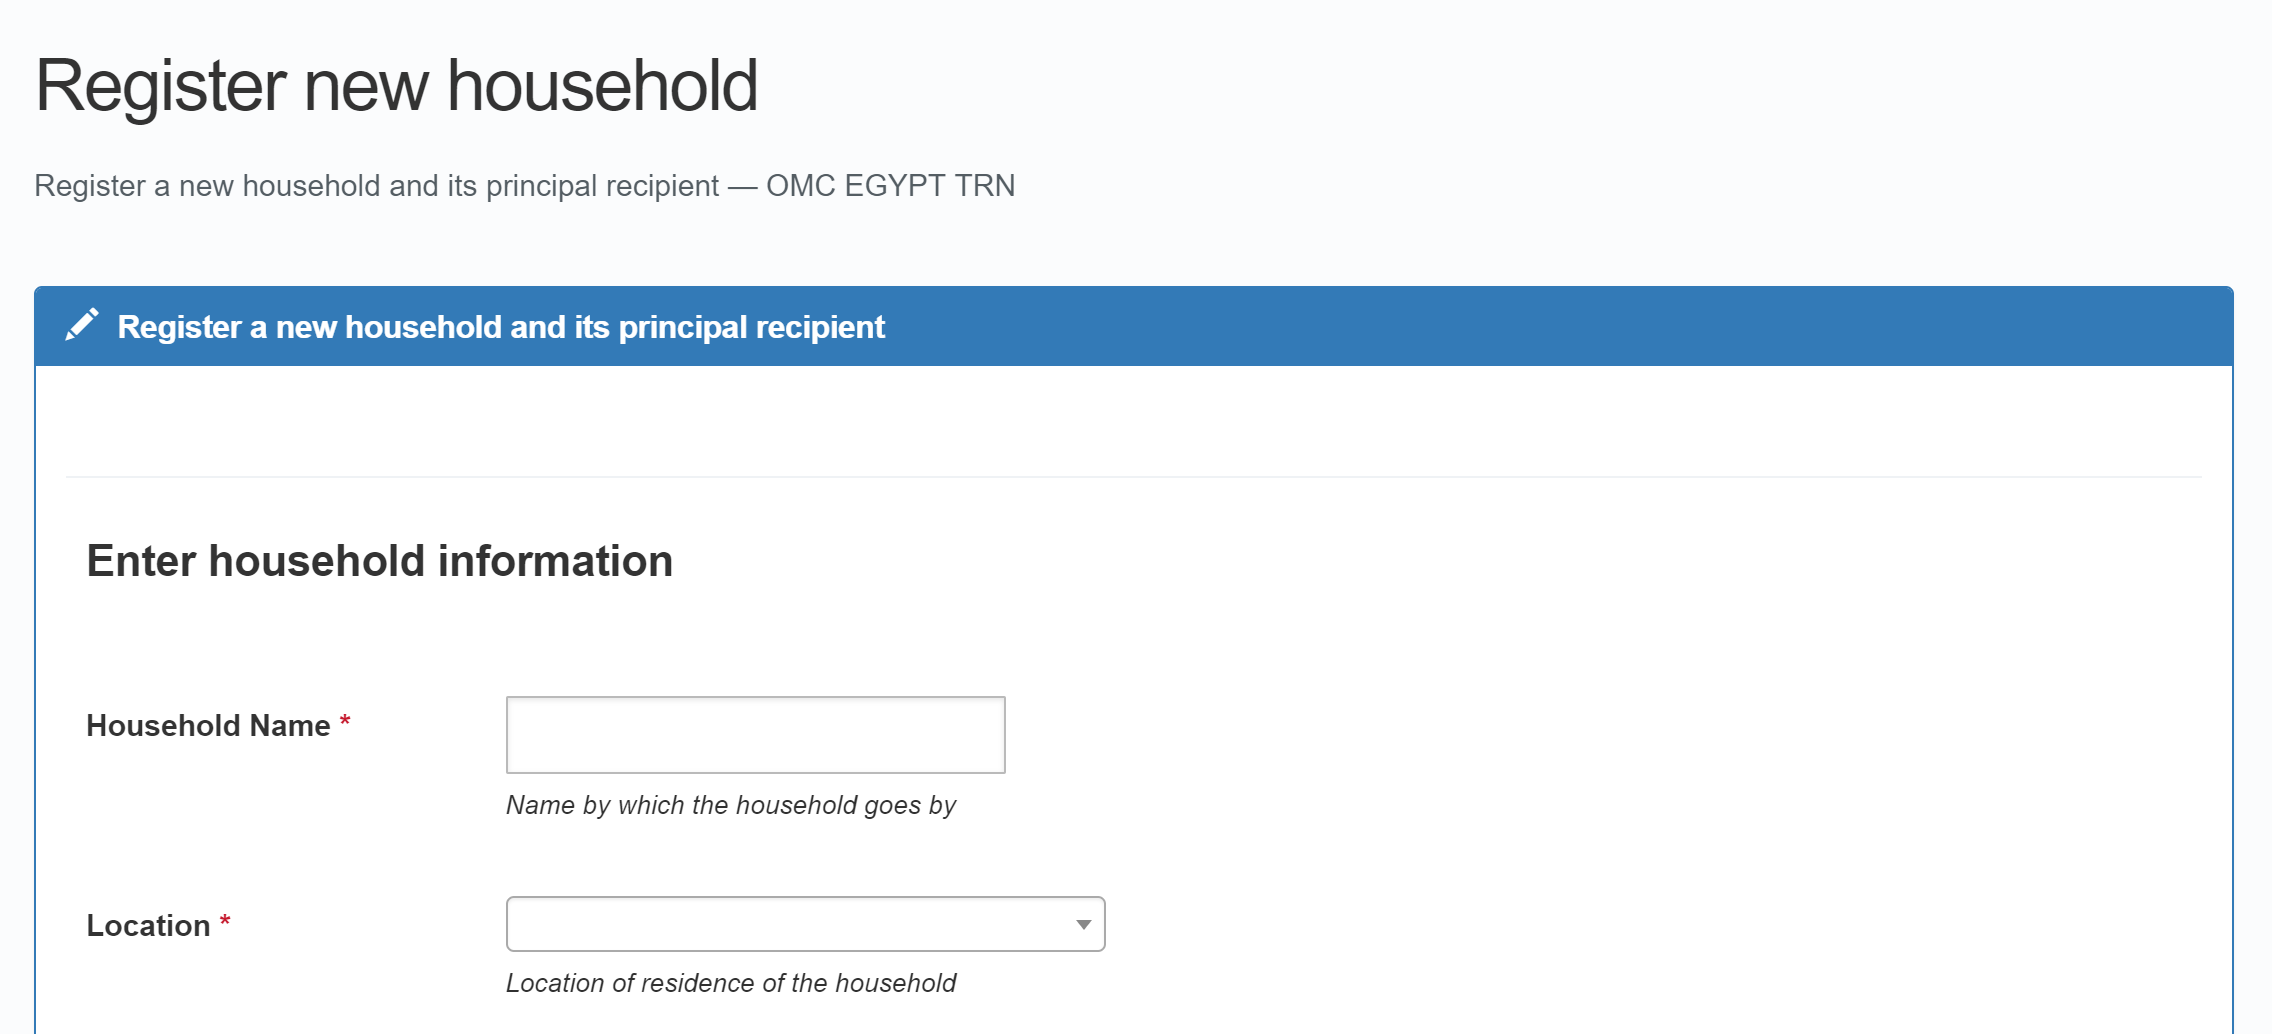Click the white panel header title text
The height and width of the screenshot is (1034, 2272).
pos(500,327)
